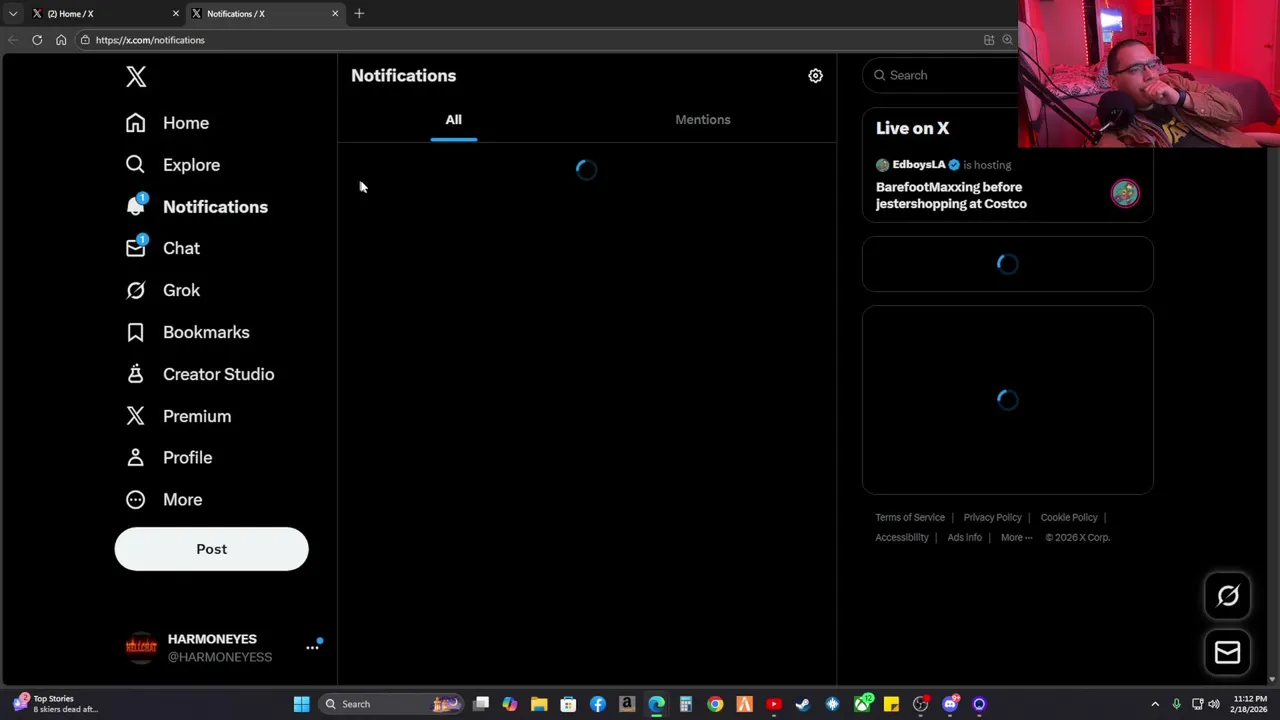This screenshot has height=720, width=1280.
Task: Open the floating messages button
Action: (x=1227, y=653)
